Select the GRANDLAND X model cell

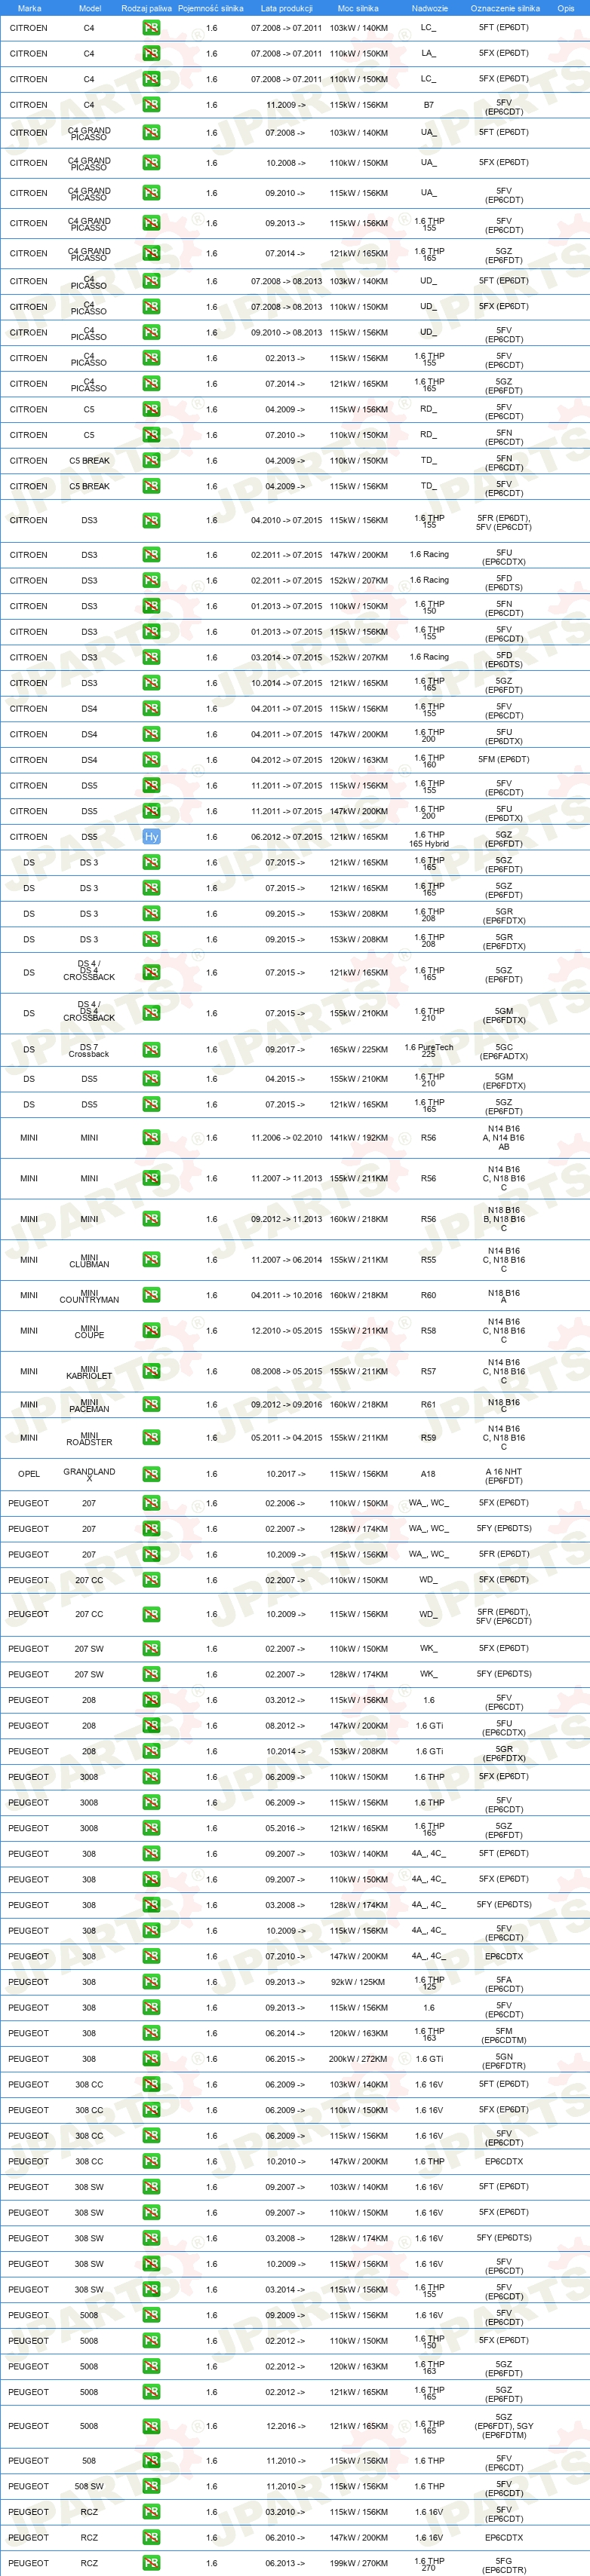pos(89,1474)
